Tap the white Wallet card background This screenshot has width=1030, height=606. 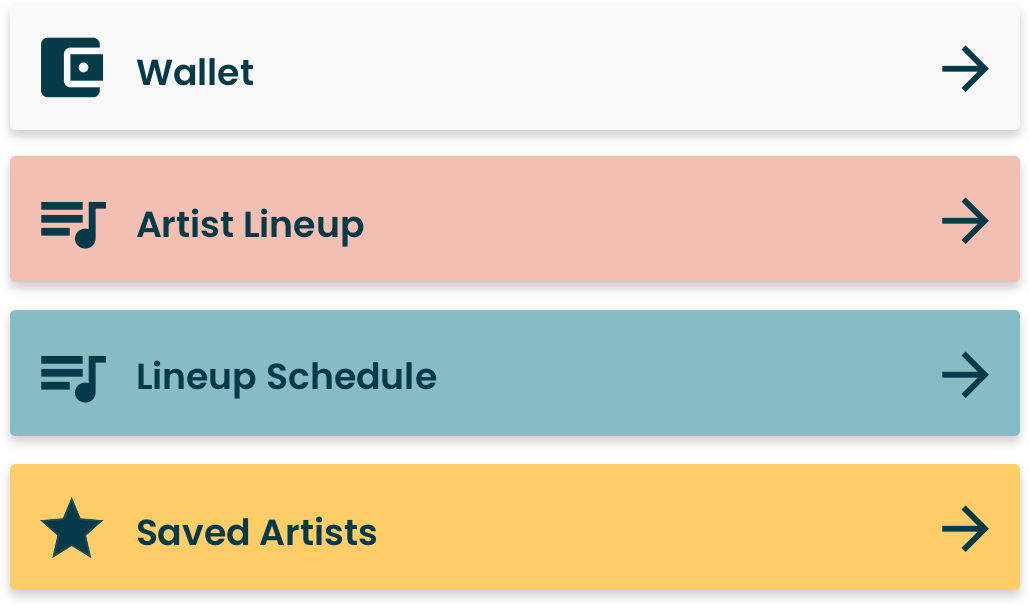515,68
